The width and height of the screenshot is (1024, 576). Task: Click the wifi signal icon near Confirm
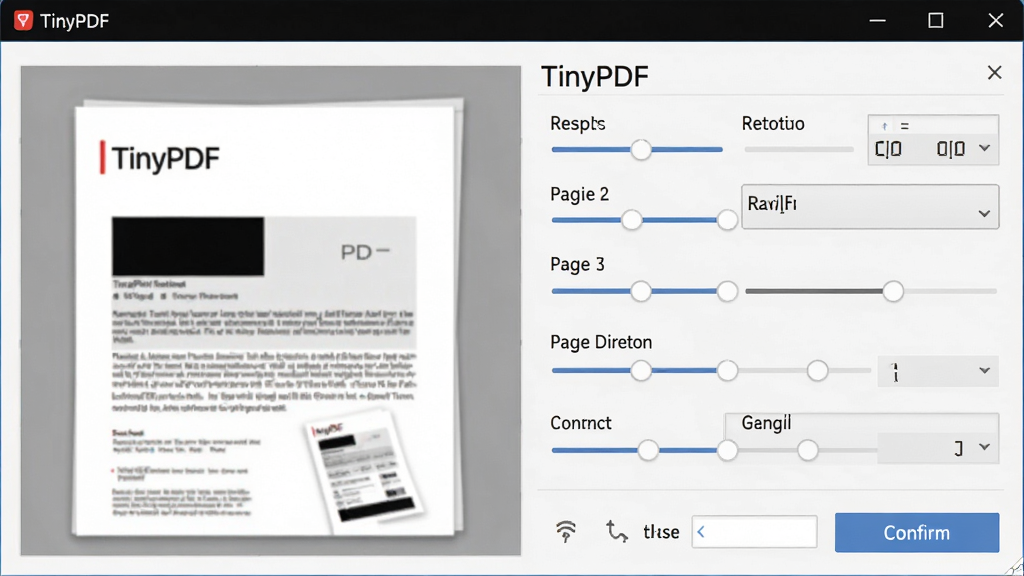566,532
